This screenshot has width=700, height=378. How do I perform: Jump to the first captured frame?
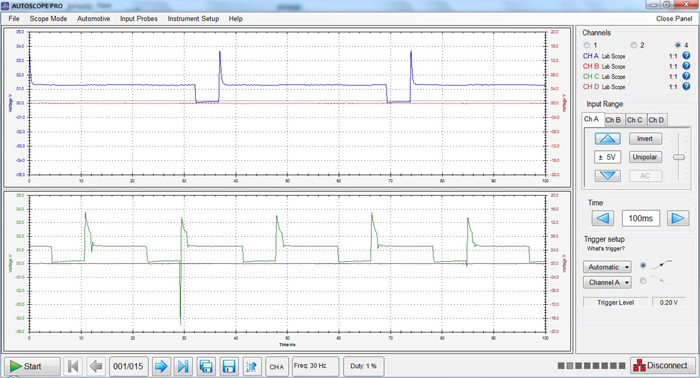tap(73, 366)
